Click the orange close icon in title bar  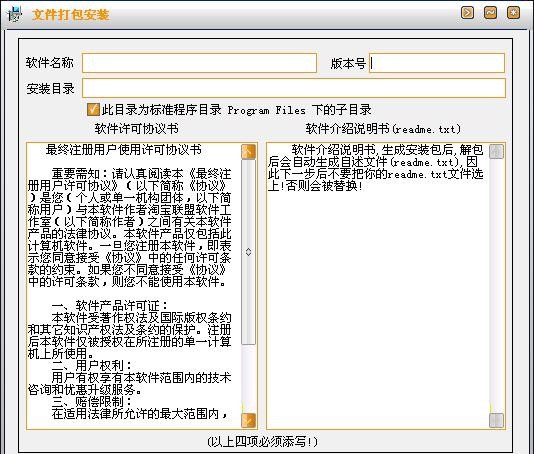(514, 13)
